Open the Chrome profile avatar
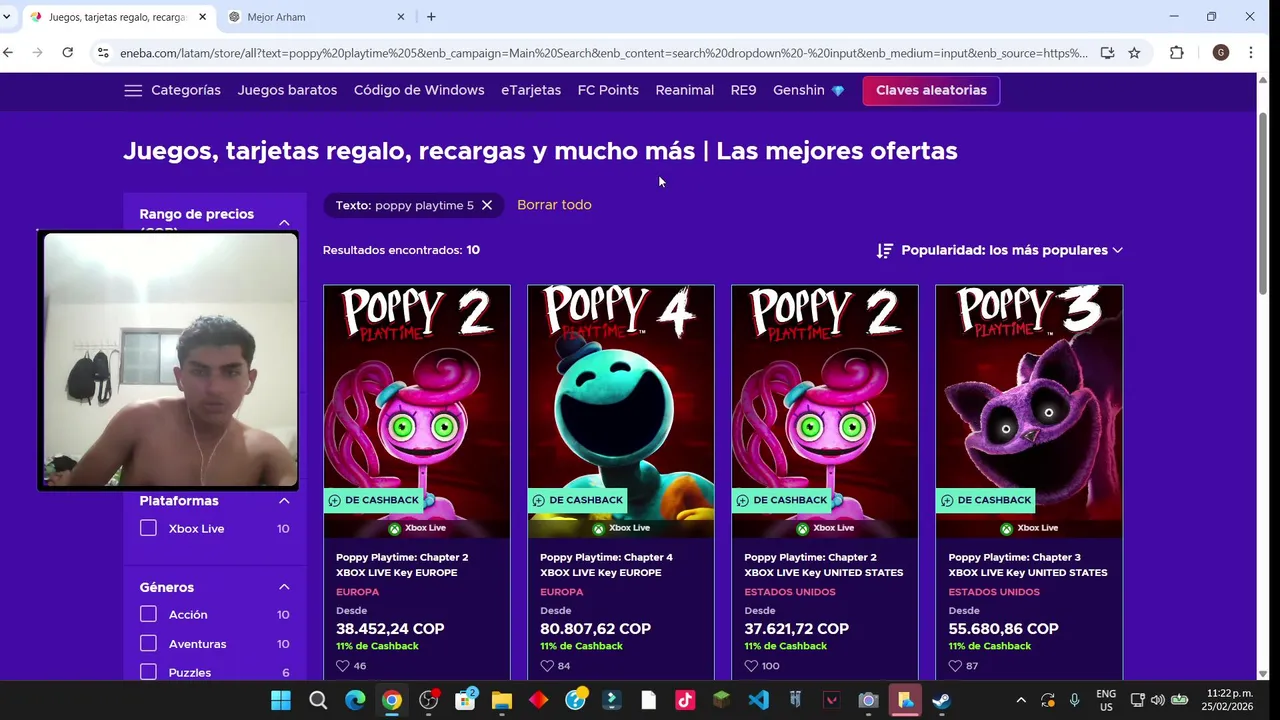1280x720 pixels. pos(1220,53)
